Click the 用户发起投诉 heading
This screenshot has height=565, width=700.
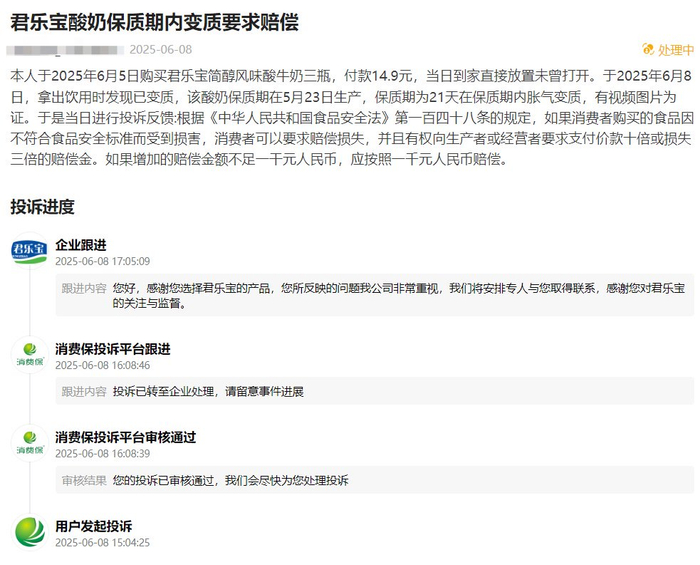pyautogui.click(x=94, y=526)
